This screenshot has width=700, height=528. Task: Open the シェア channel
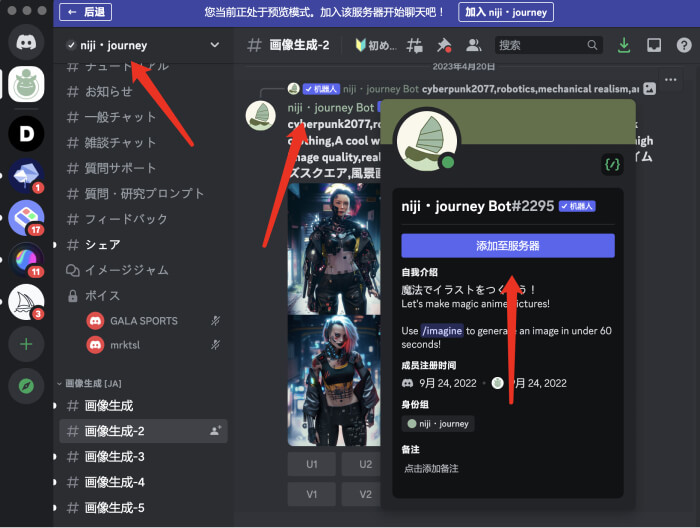pos(143,245)
